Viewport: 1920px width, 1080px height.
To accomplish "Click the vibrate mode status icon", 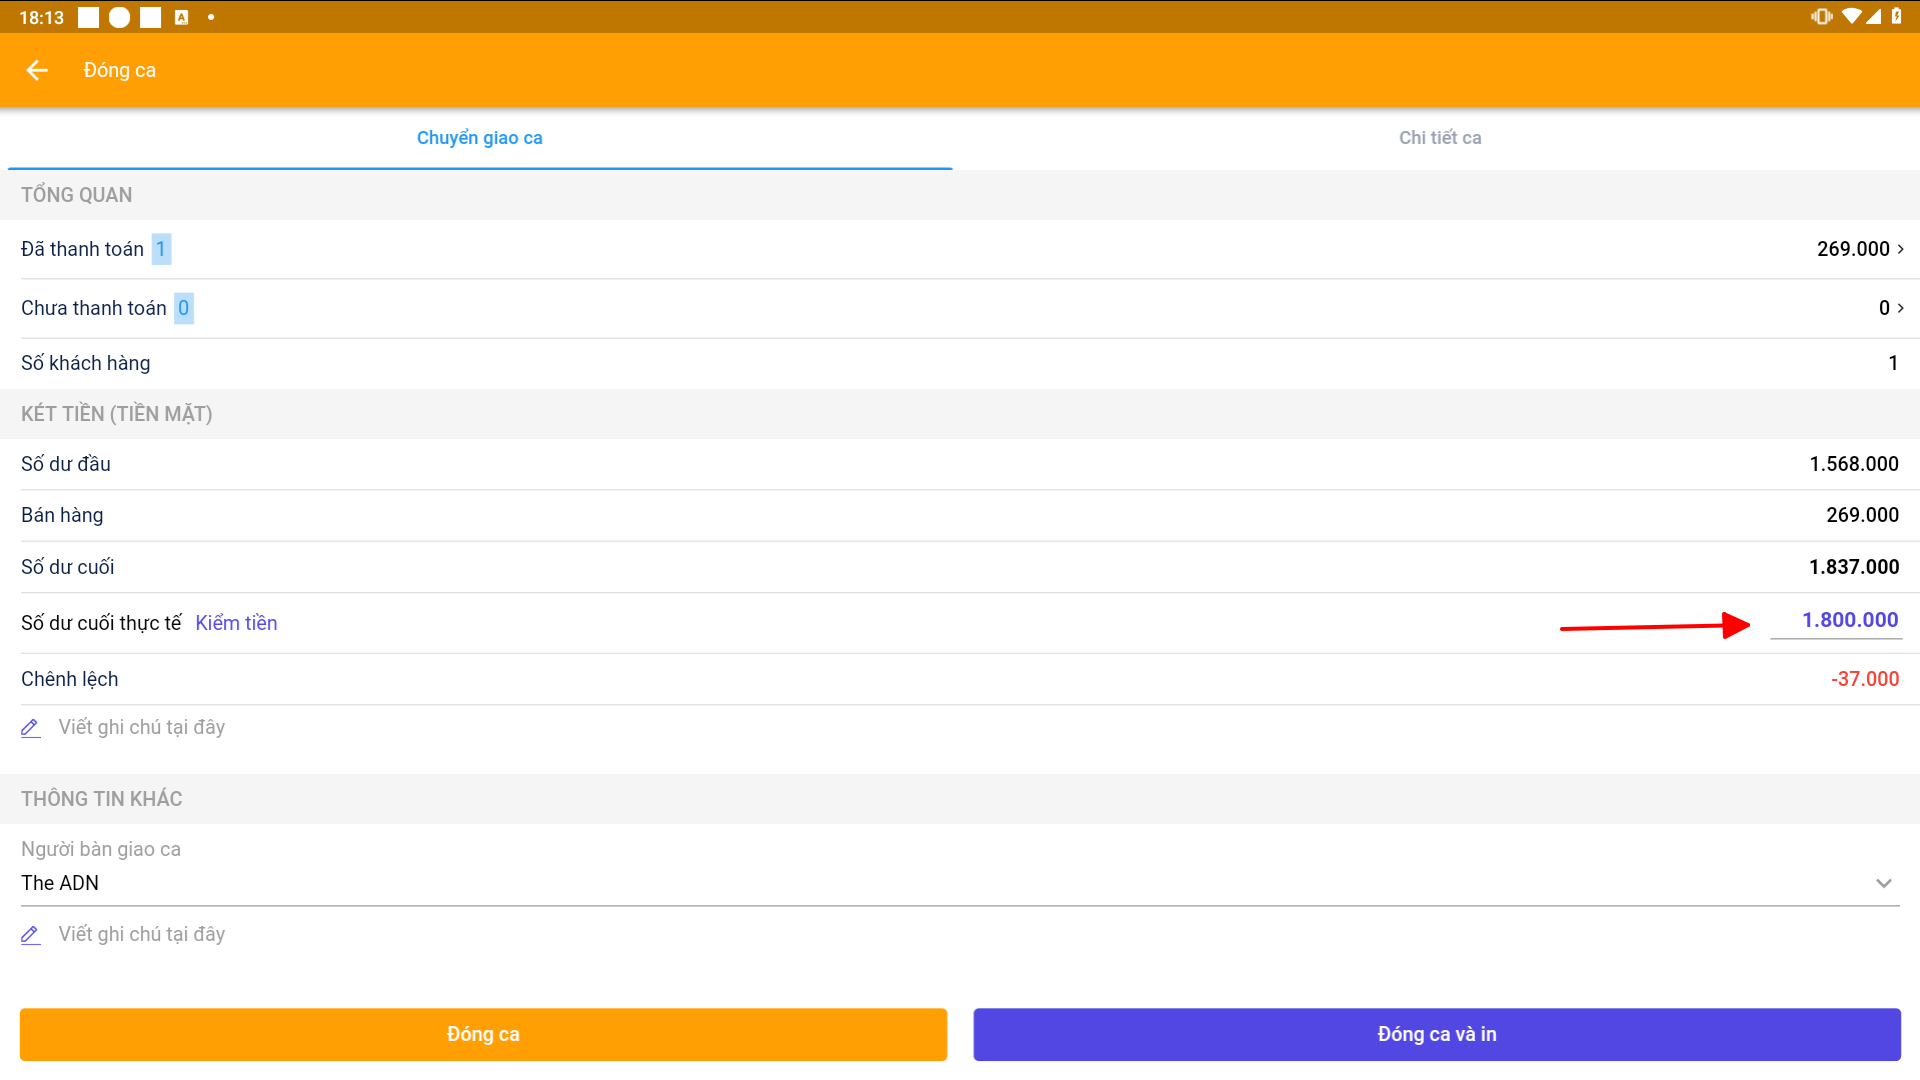I will point(1821,16).
